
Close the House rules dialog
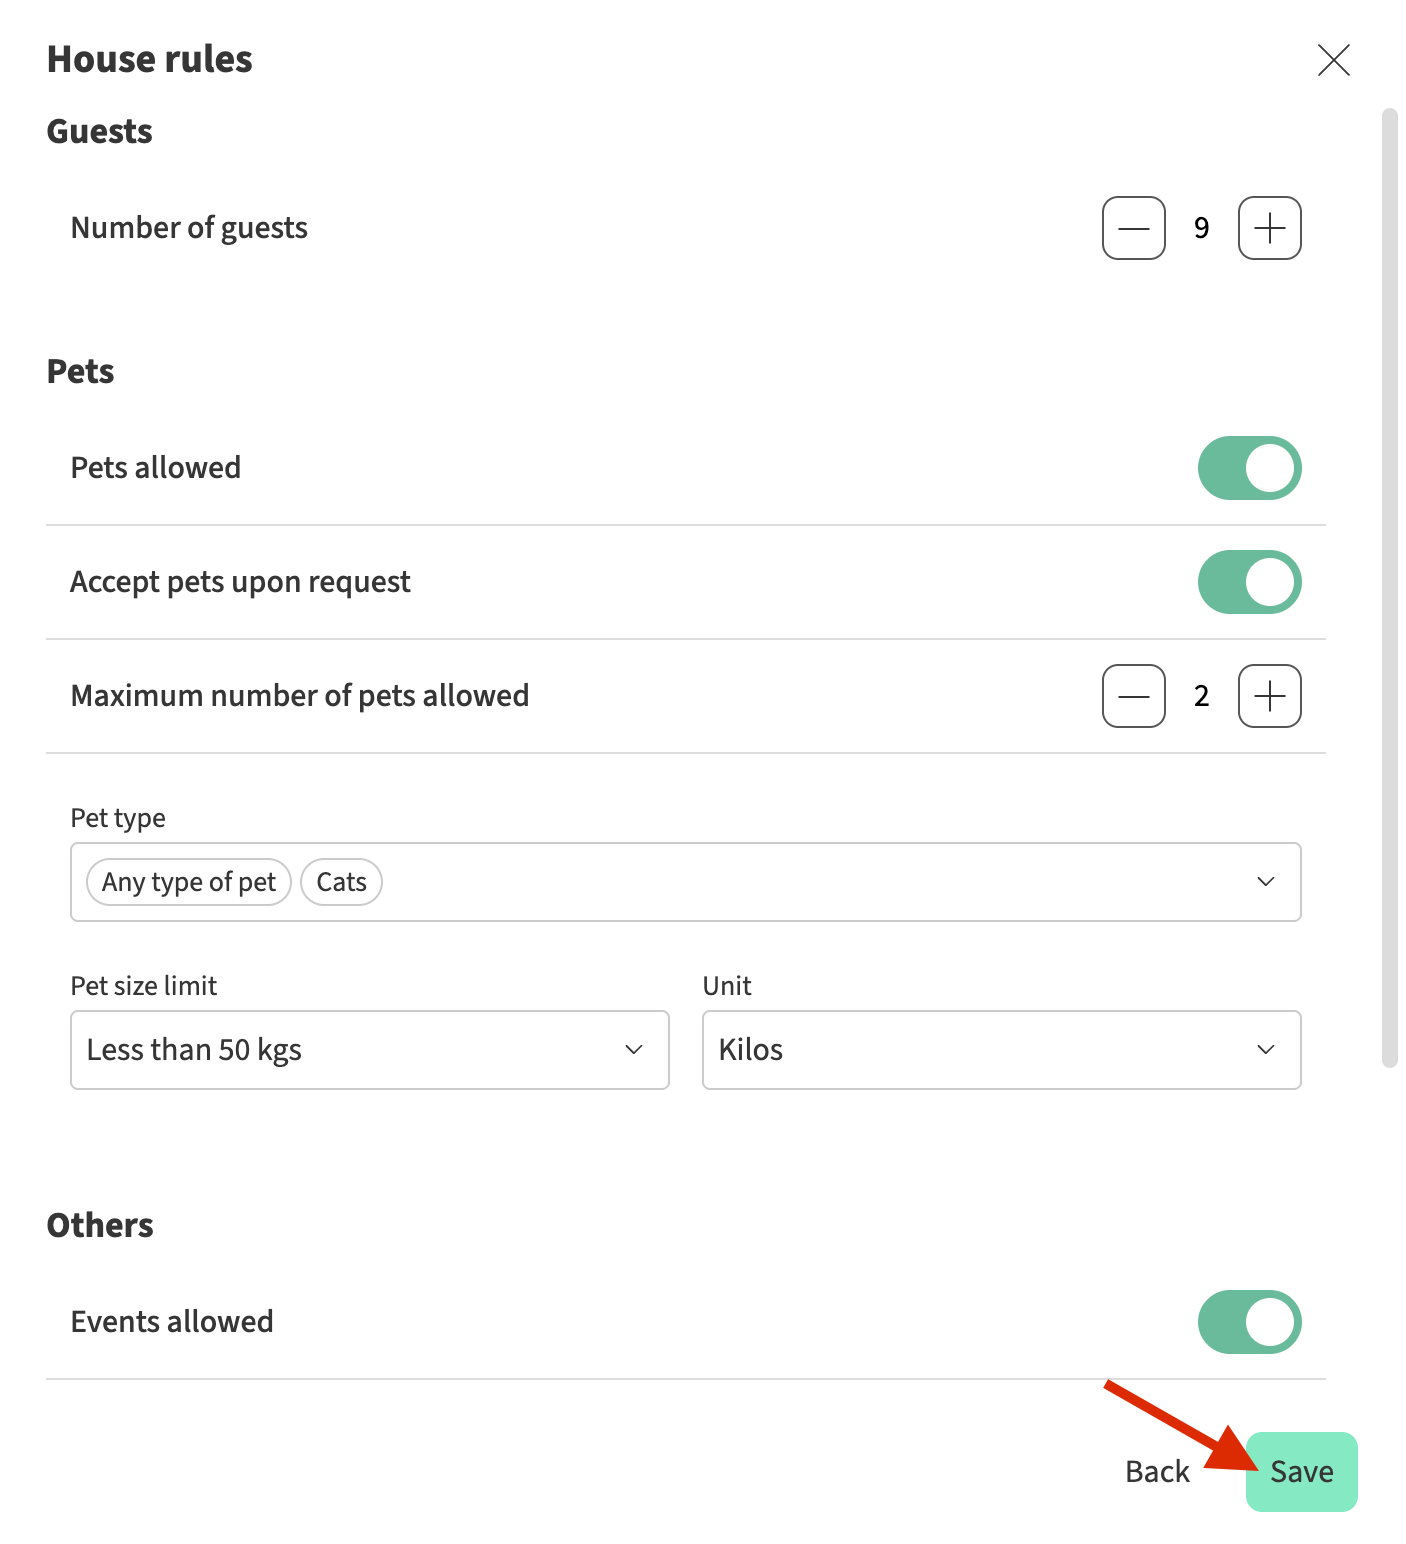point(1333,60)
